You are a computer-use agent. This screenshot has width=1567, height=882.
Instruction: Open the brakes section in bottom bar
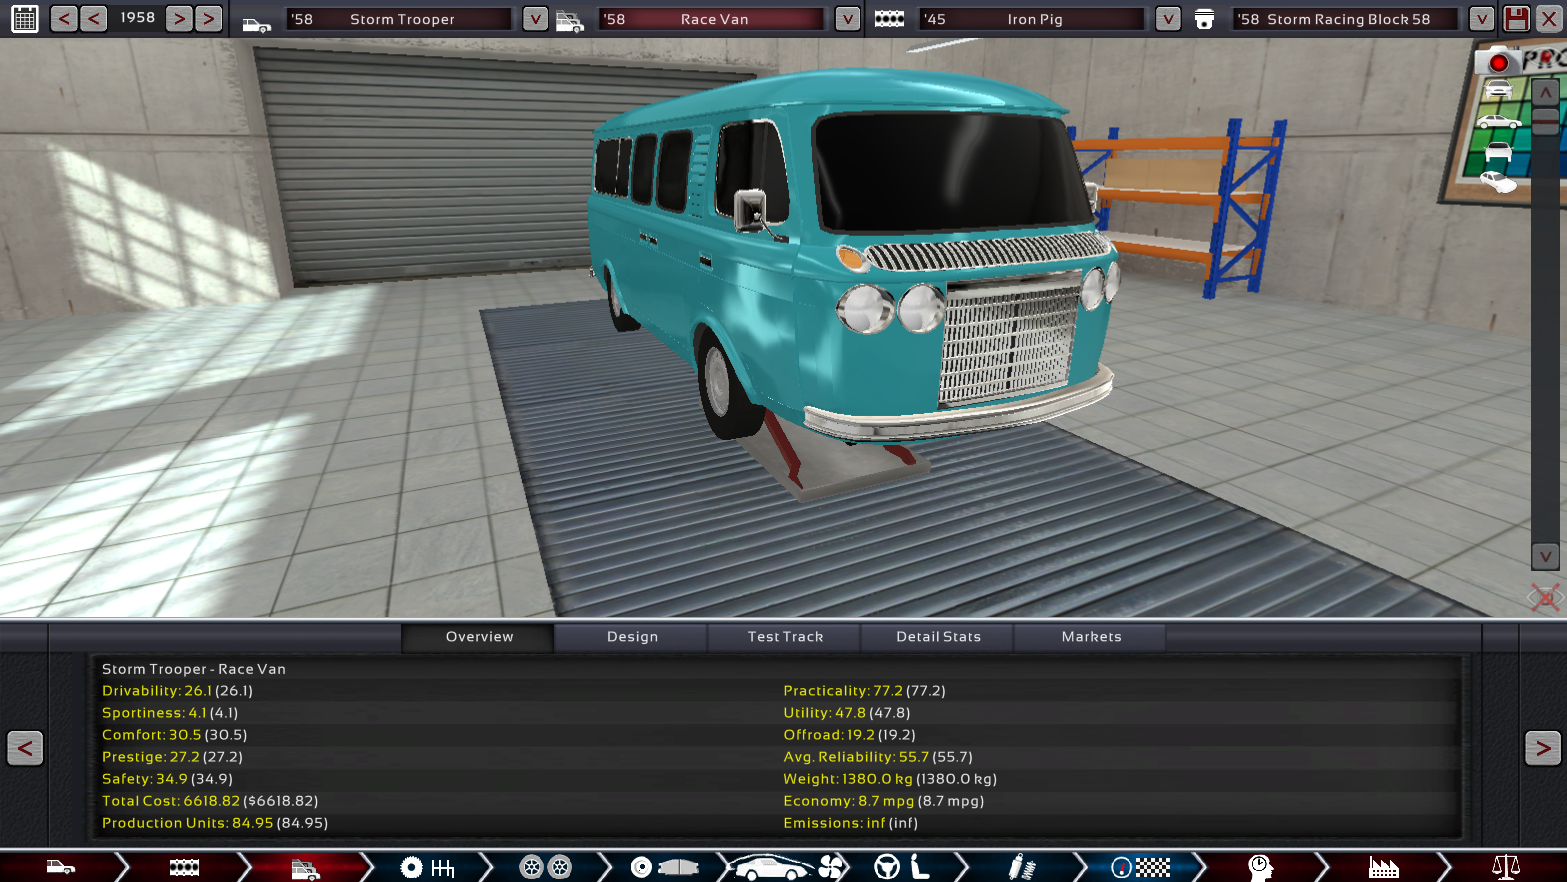pyautogui.click(x=663, y=867)
